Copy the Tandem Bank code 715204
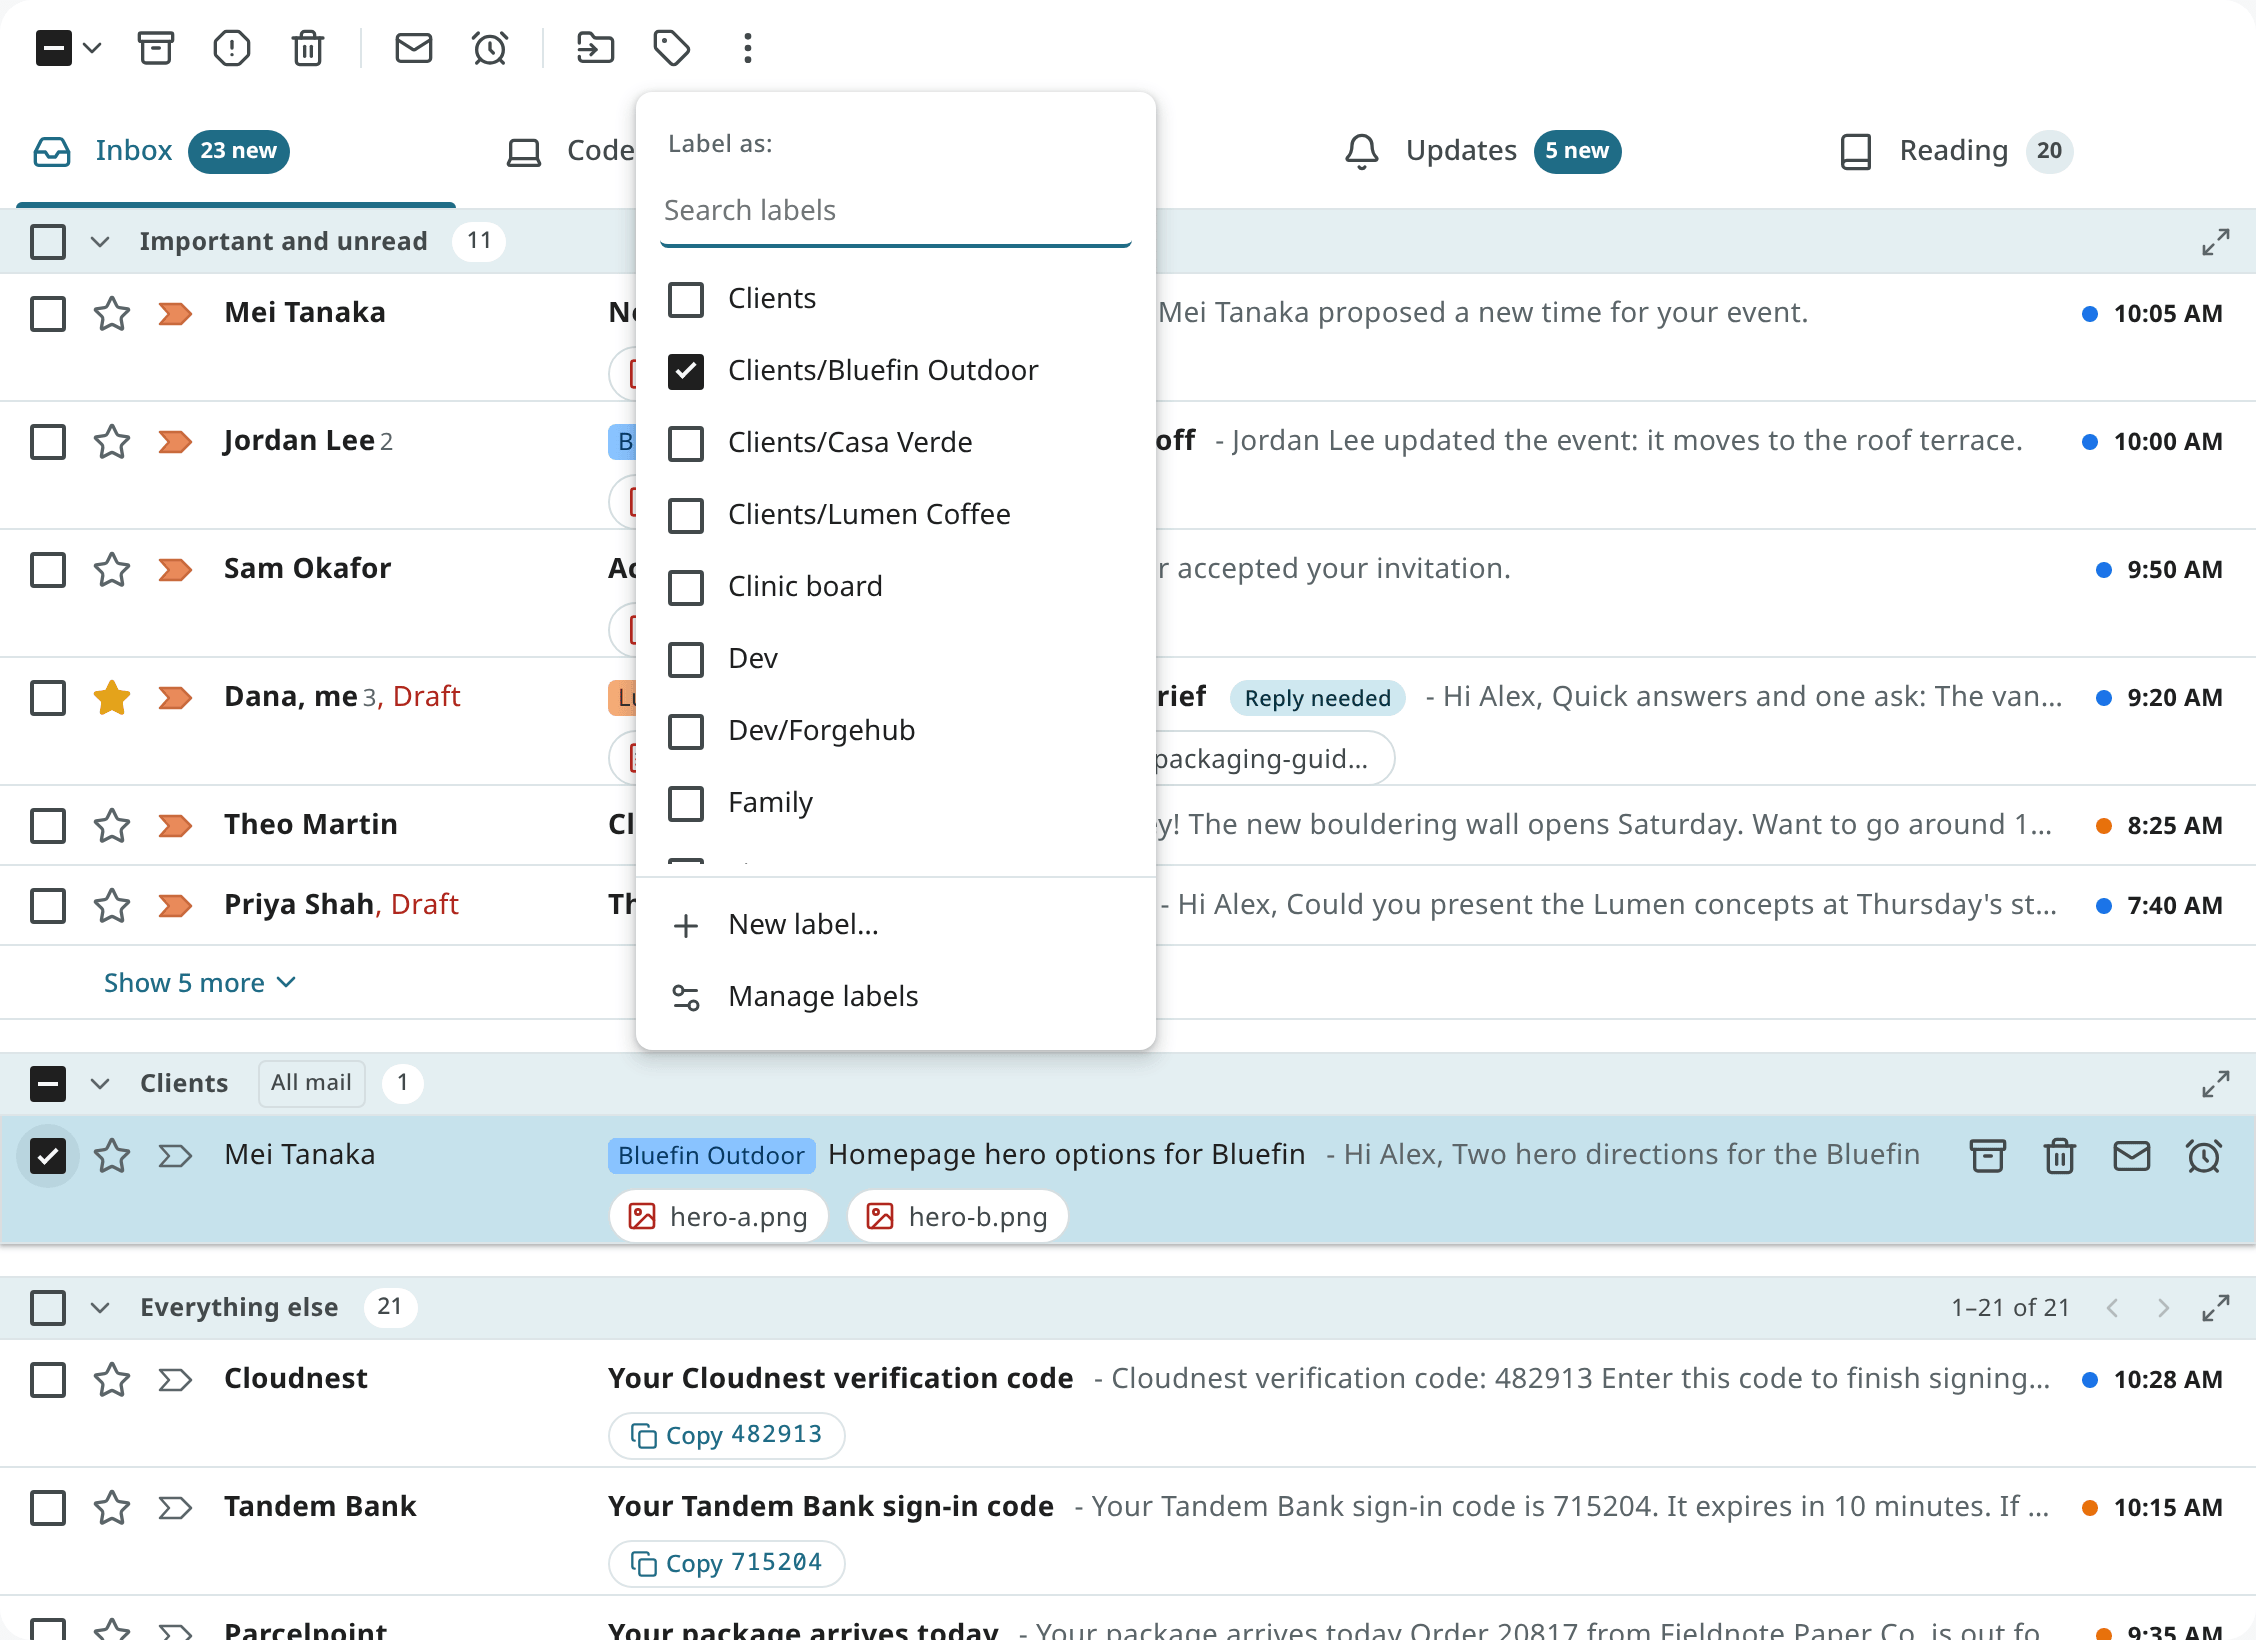2256x1640 pixels. click(x=727, y=1563)
